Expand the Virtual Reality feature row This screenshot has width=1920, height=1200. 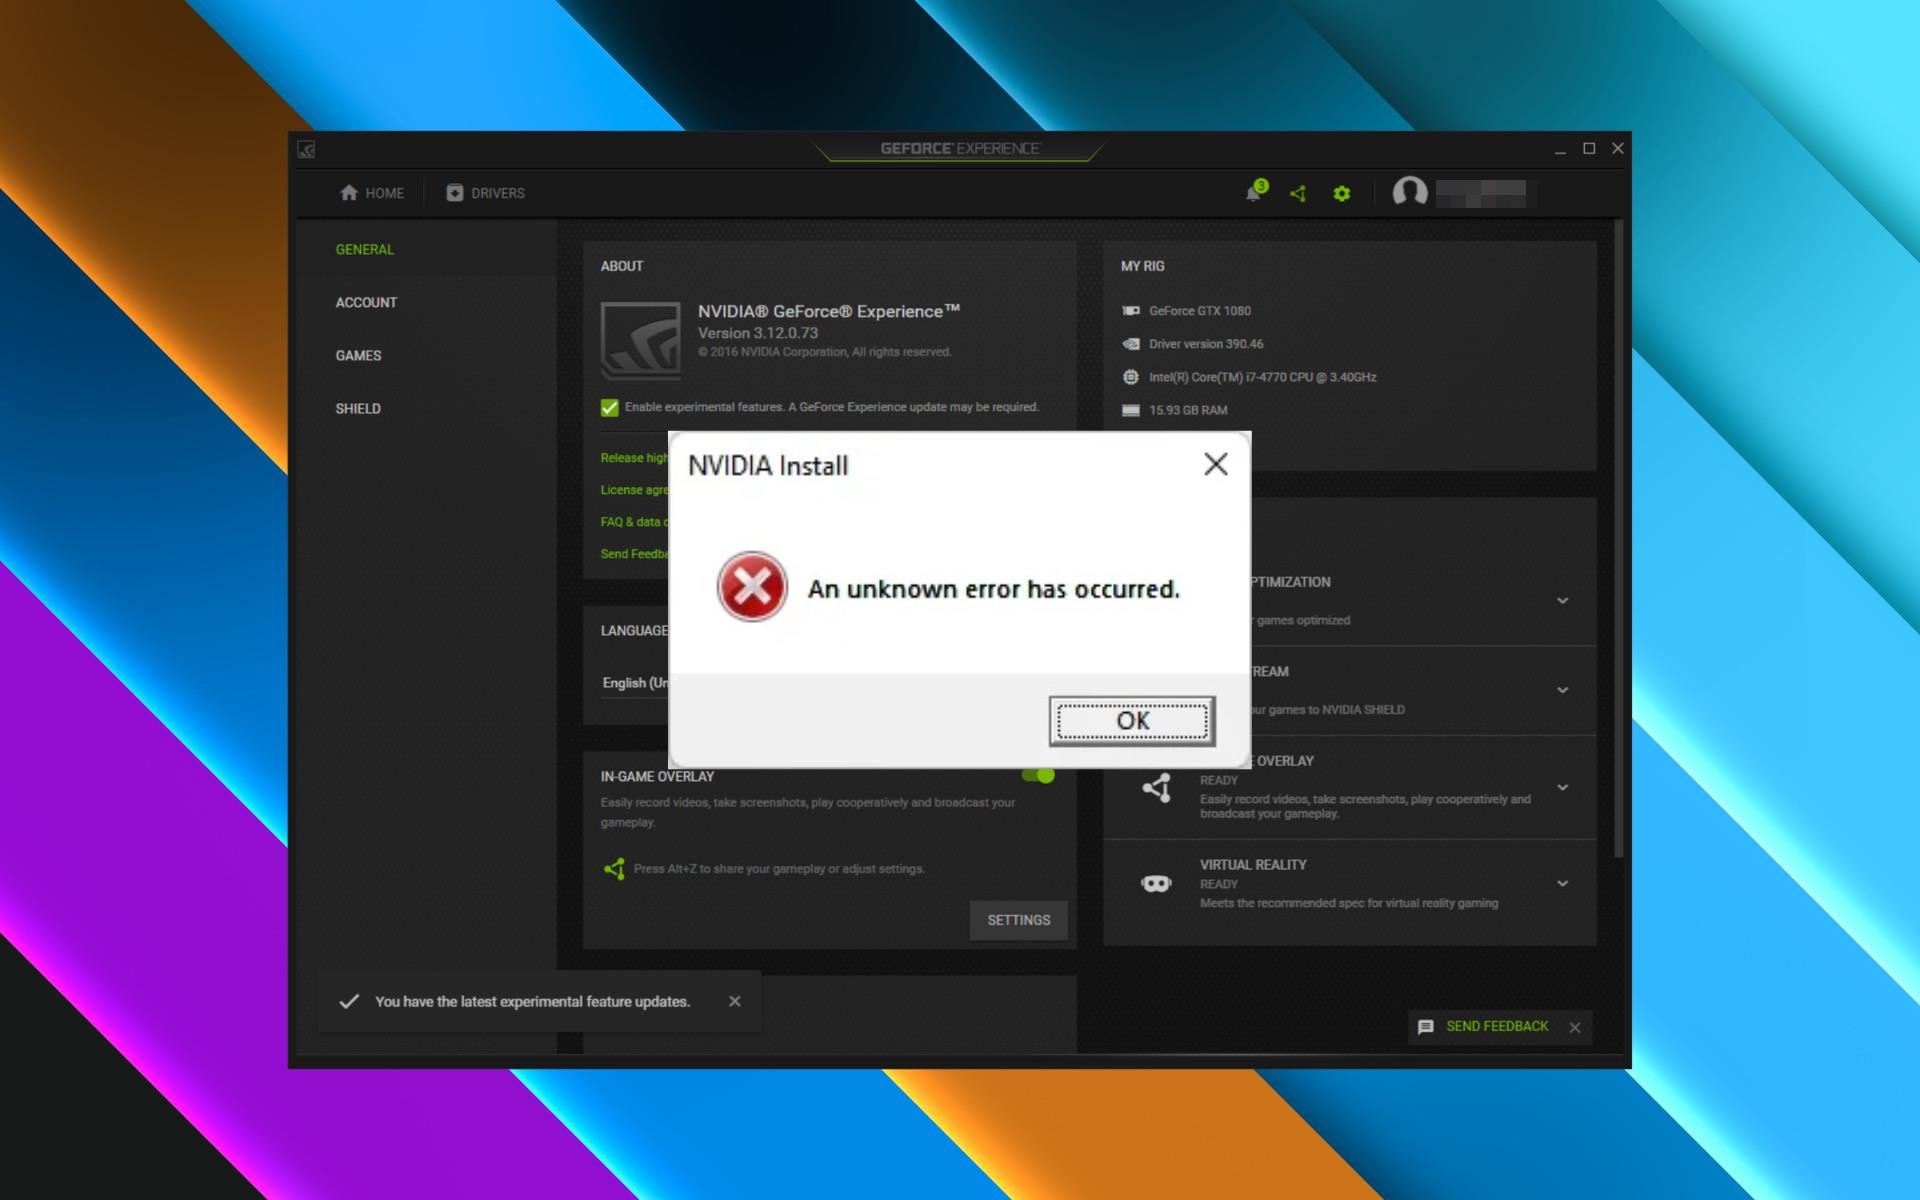coord(1562,884)
